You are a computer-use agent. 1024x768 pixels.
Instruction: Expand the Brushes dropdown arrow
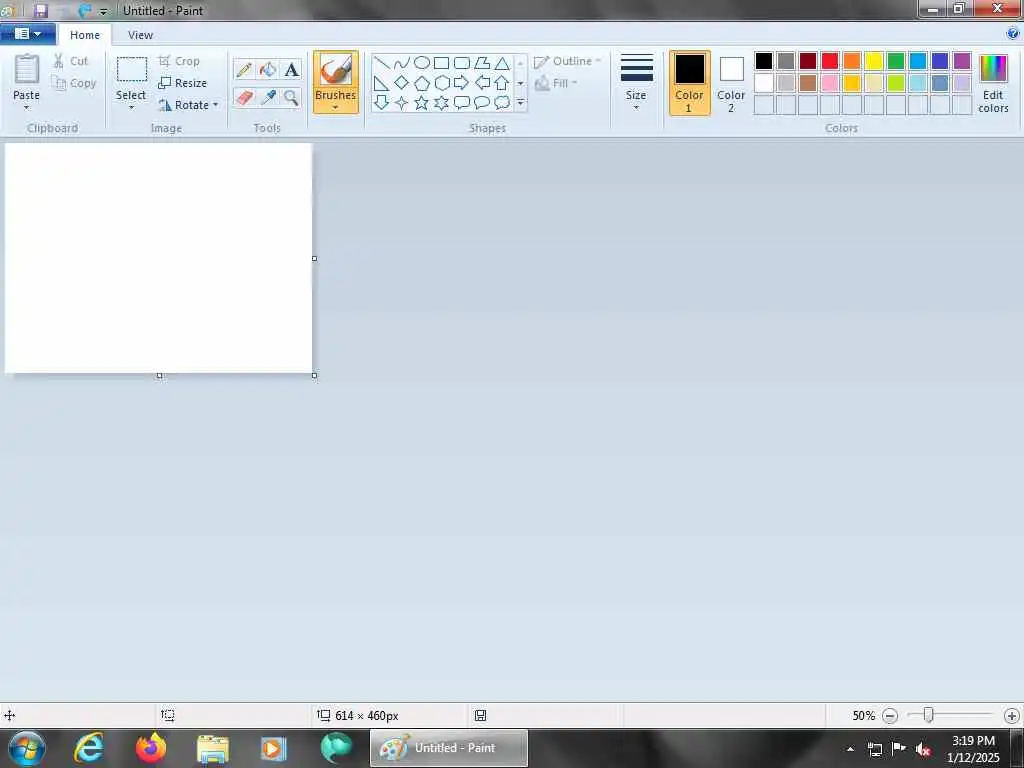point(335,108)
